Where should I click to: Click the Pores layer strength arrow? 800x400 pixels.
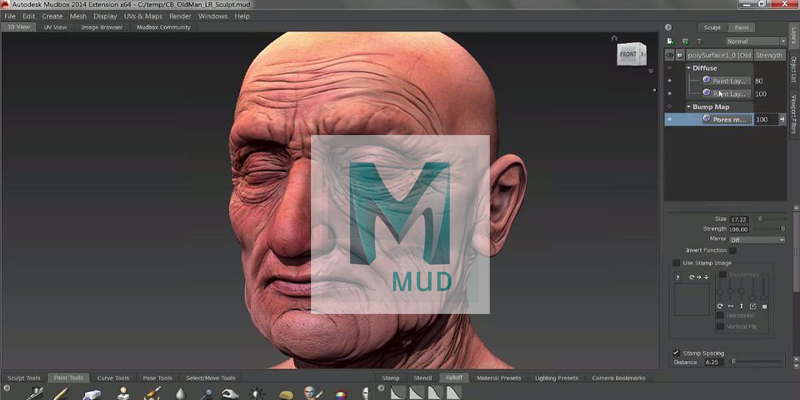pyautogui.click(x=782, y=119)
